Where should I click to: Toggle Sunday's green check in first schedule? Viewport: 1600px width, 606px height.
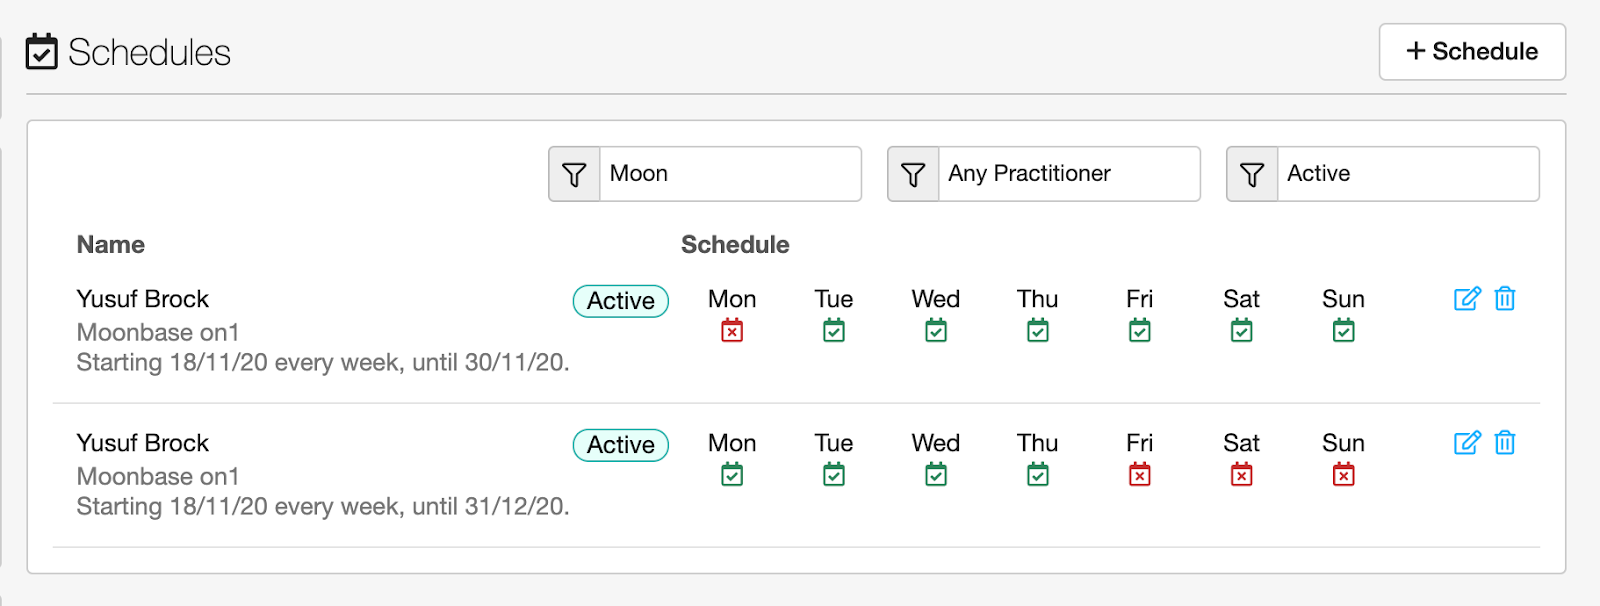(1343, 331)
